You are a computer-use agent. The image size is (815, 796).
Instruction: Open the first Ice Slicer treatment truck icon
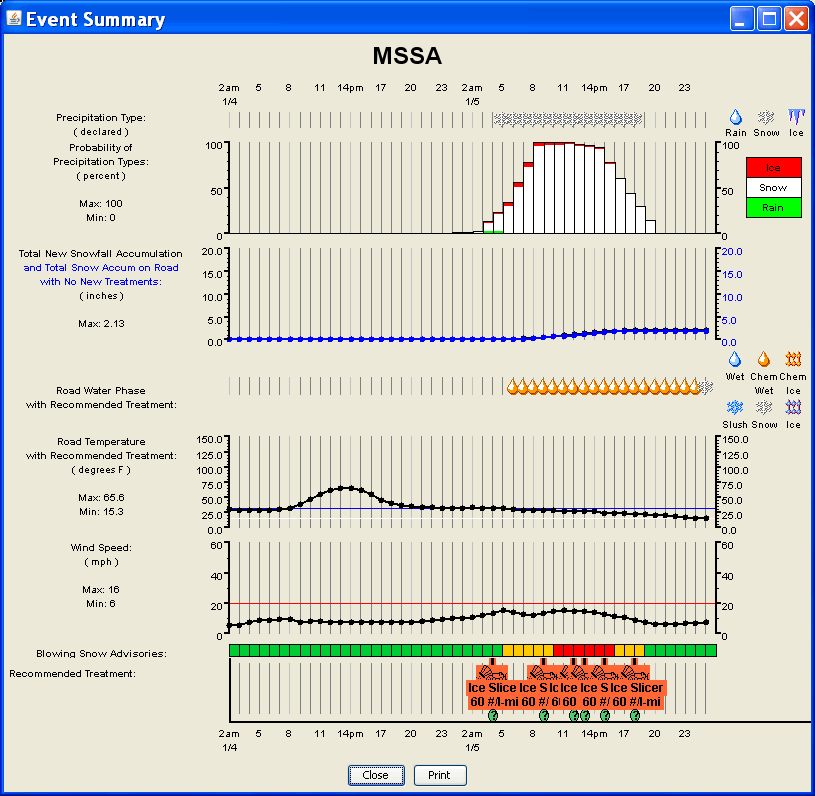pos(489,671)
